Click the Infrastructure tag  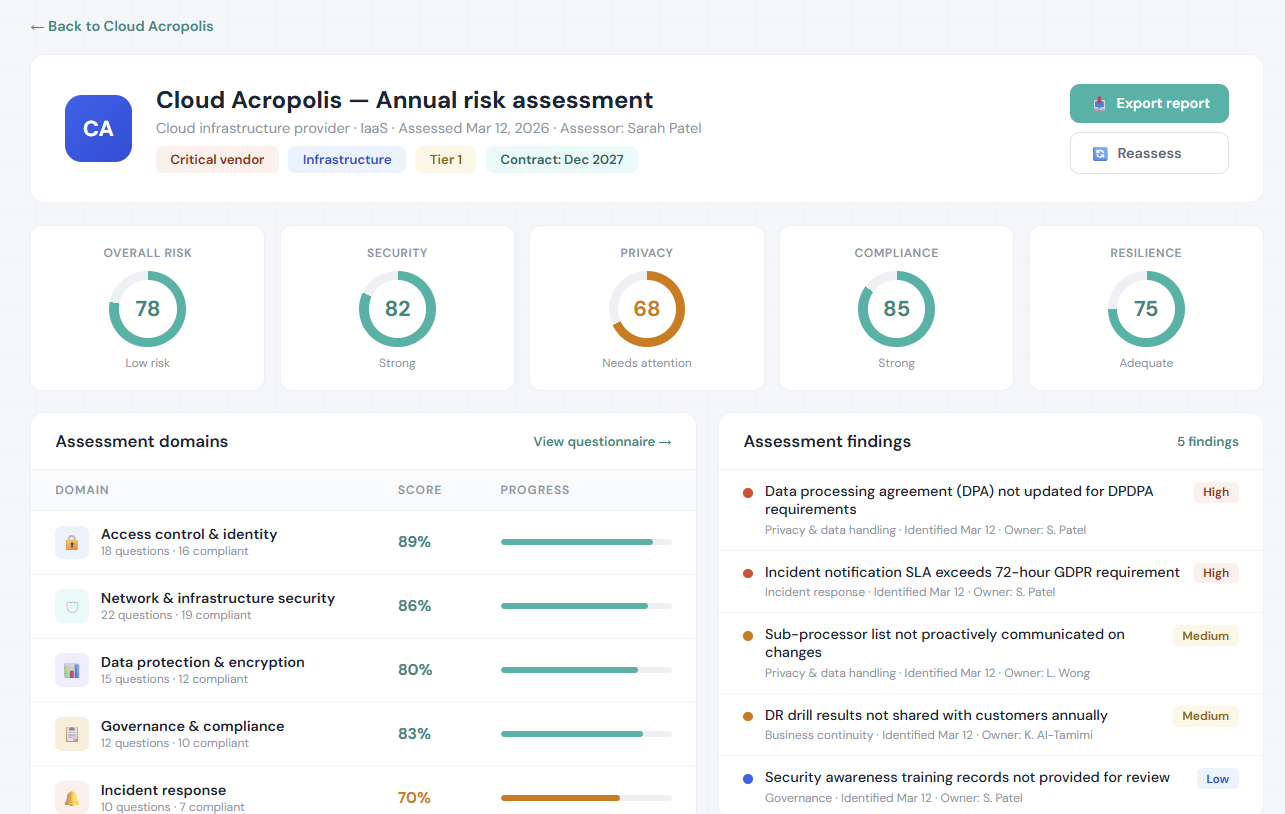pos(347,159)
